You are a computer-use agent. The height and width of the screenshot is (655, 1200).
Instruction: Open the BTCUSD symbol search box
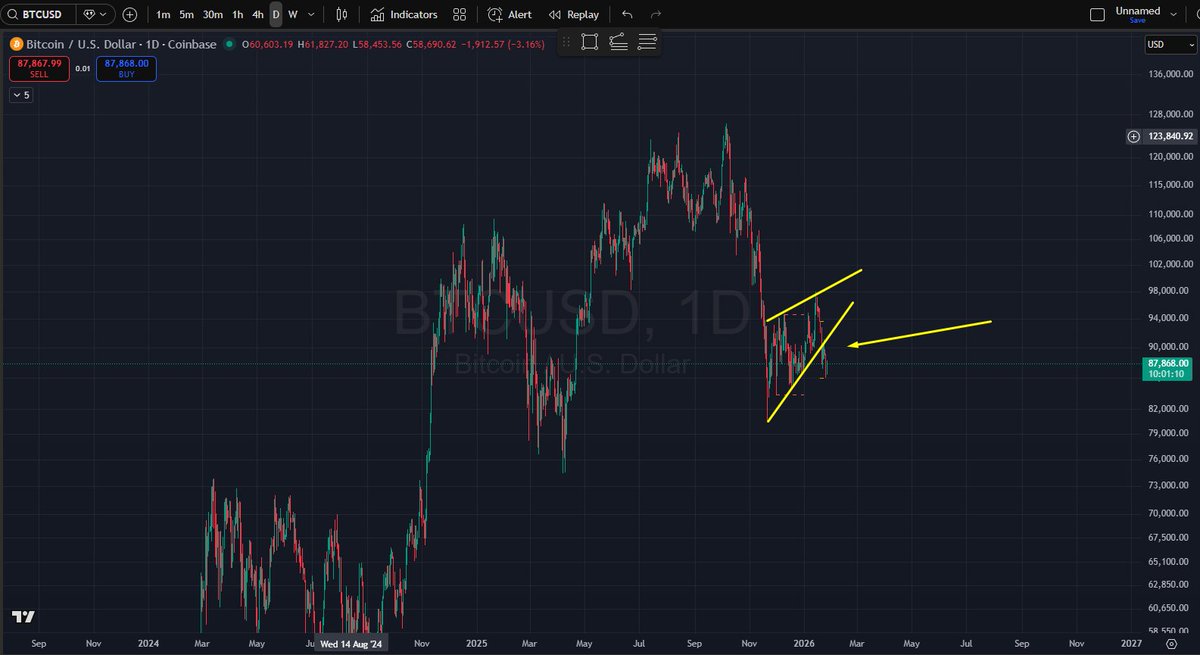point(40,15)
